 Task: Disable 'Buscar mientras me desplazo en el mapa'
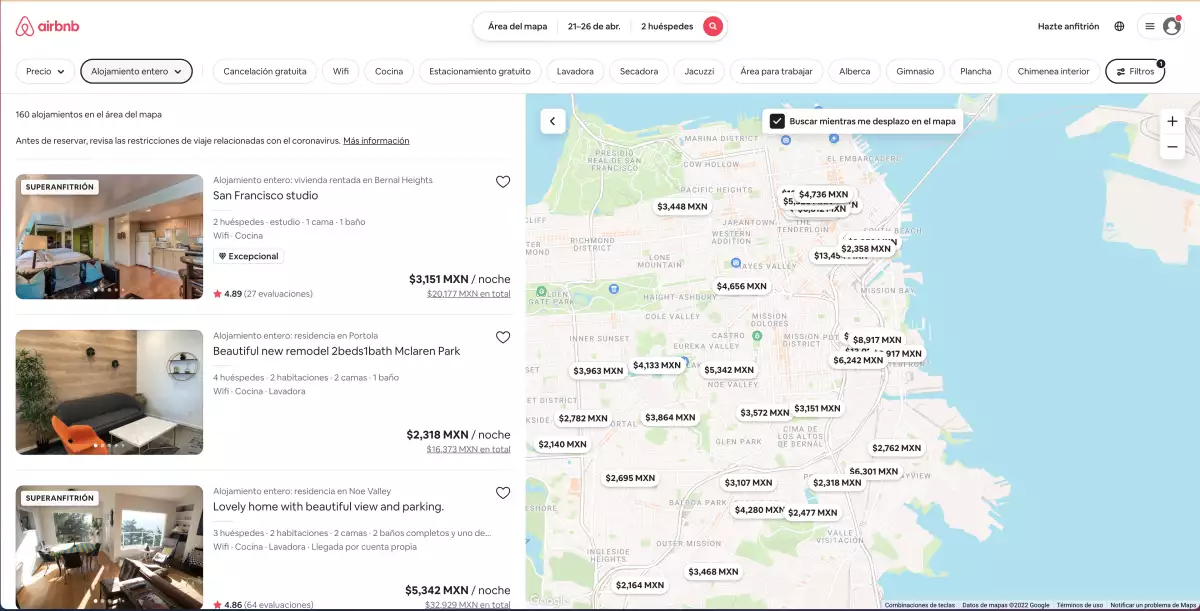pos(777,121)
